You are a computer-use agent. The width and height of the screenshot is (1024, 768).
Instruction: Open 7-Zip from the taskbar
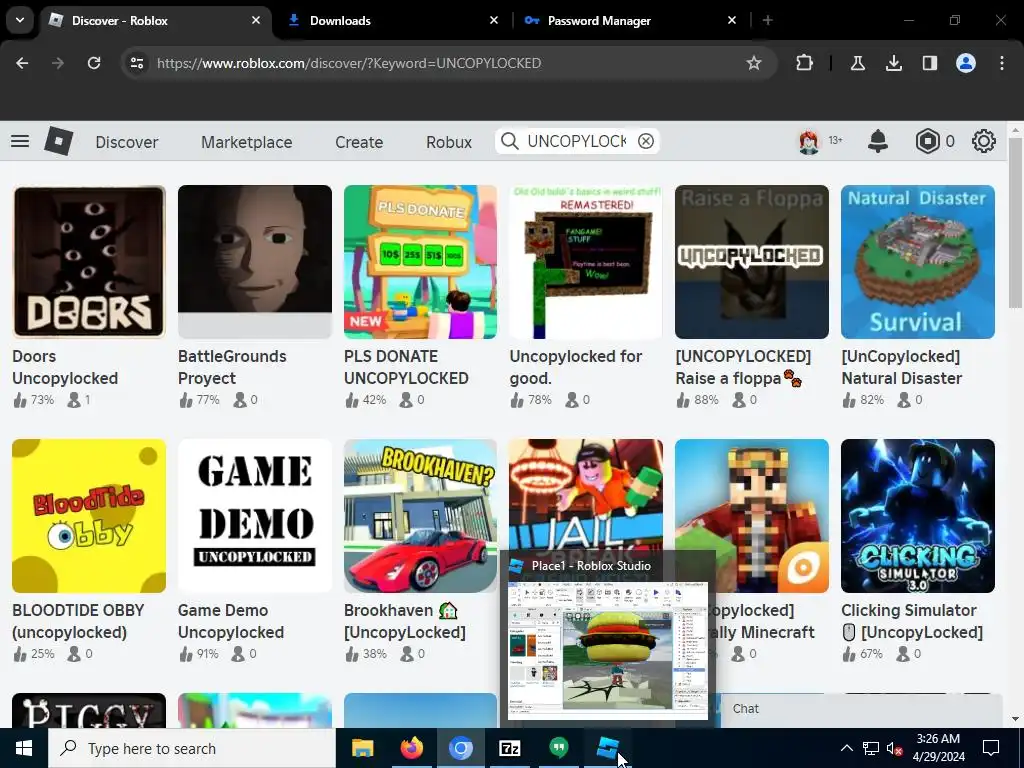pyautogui.click(x=509, y=748)
